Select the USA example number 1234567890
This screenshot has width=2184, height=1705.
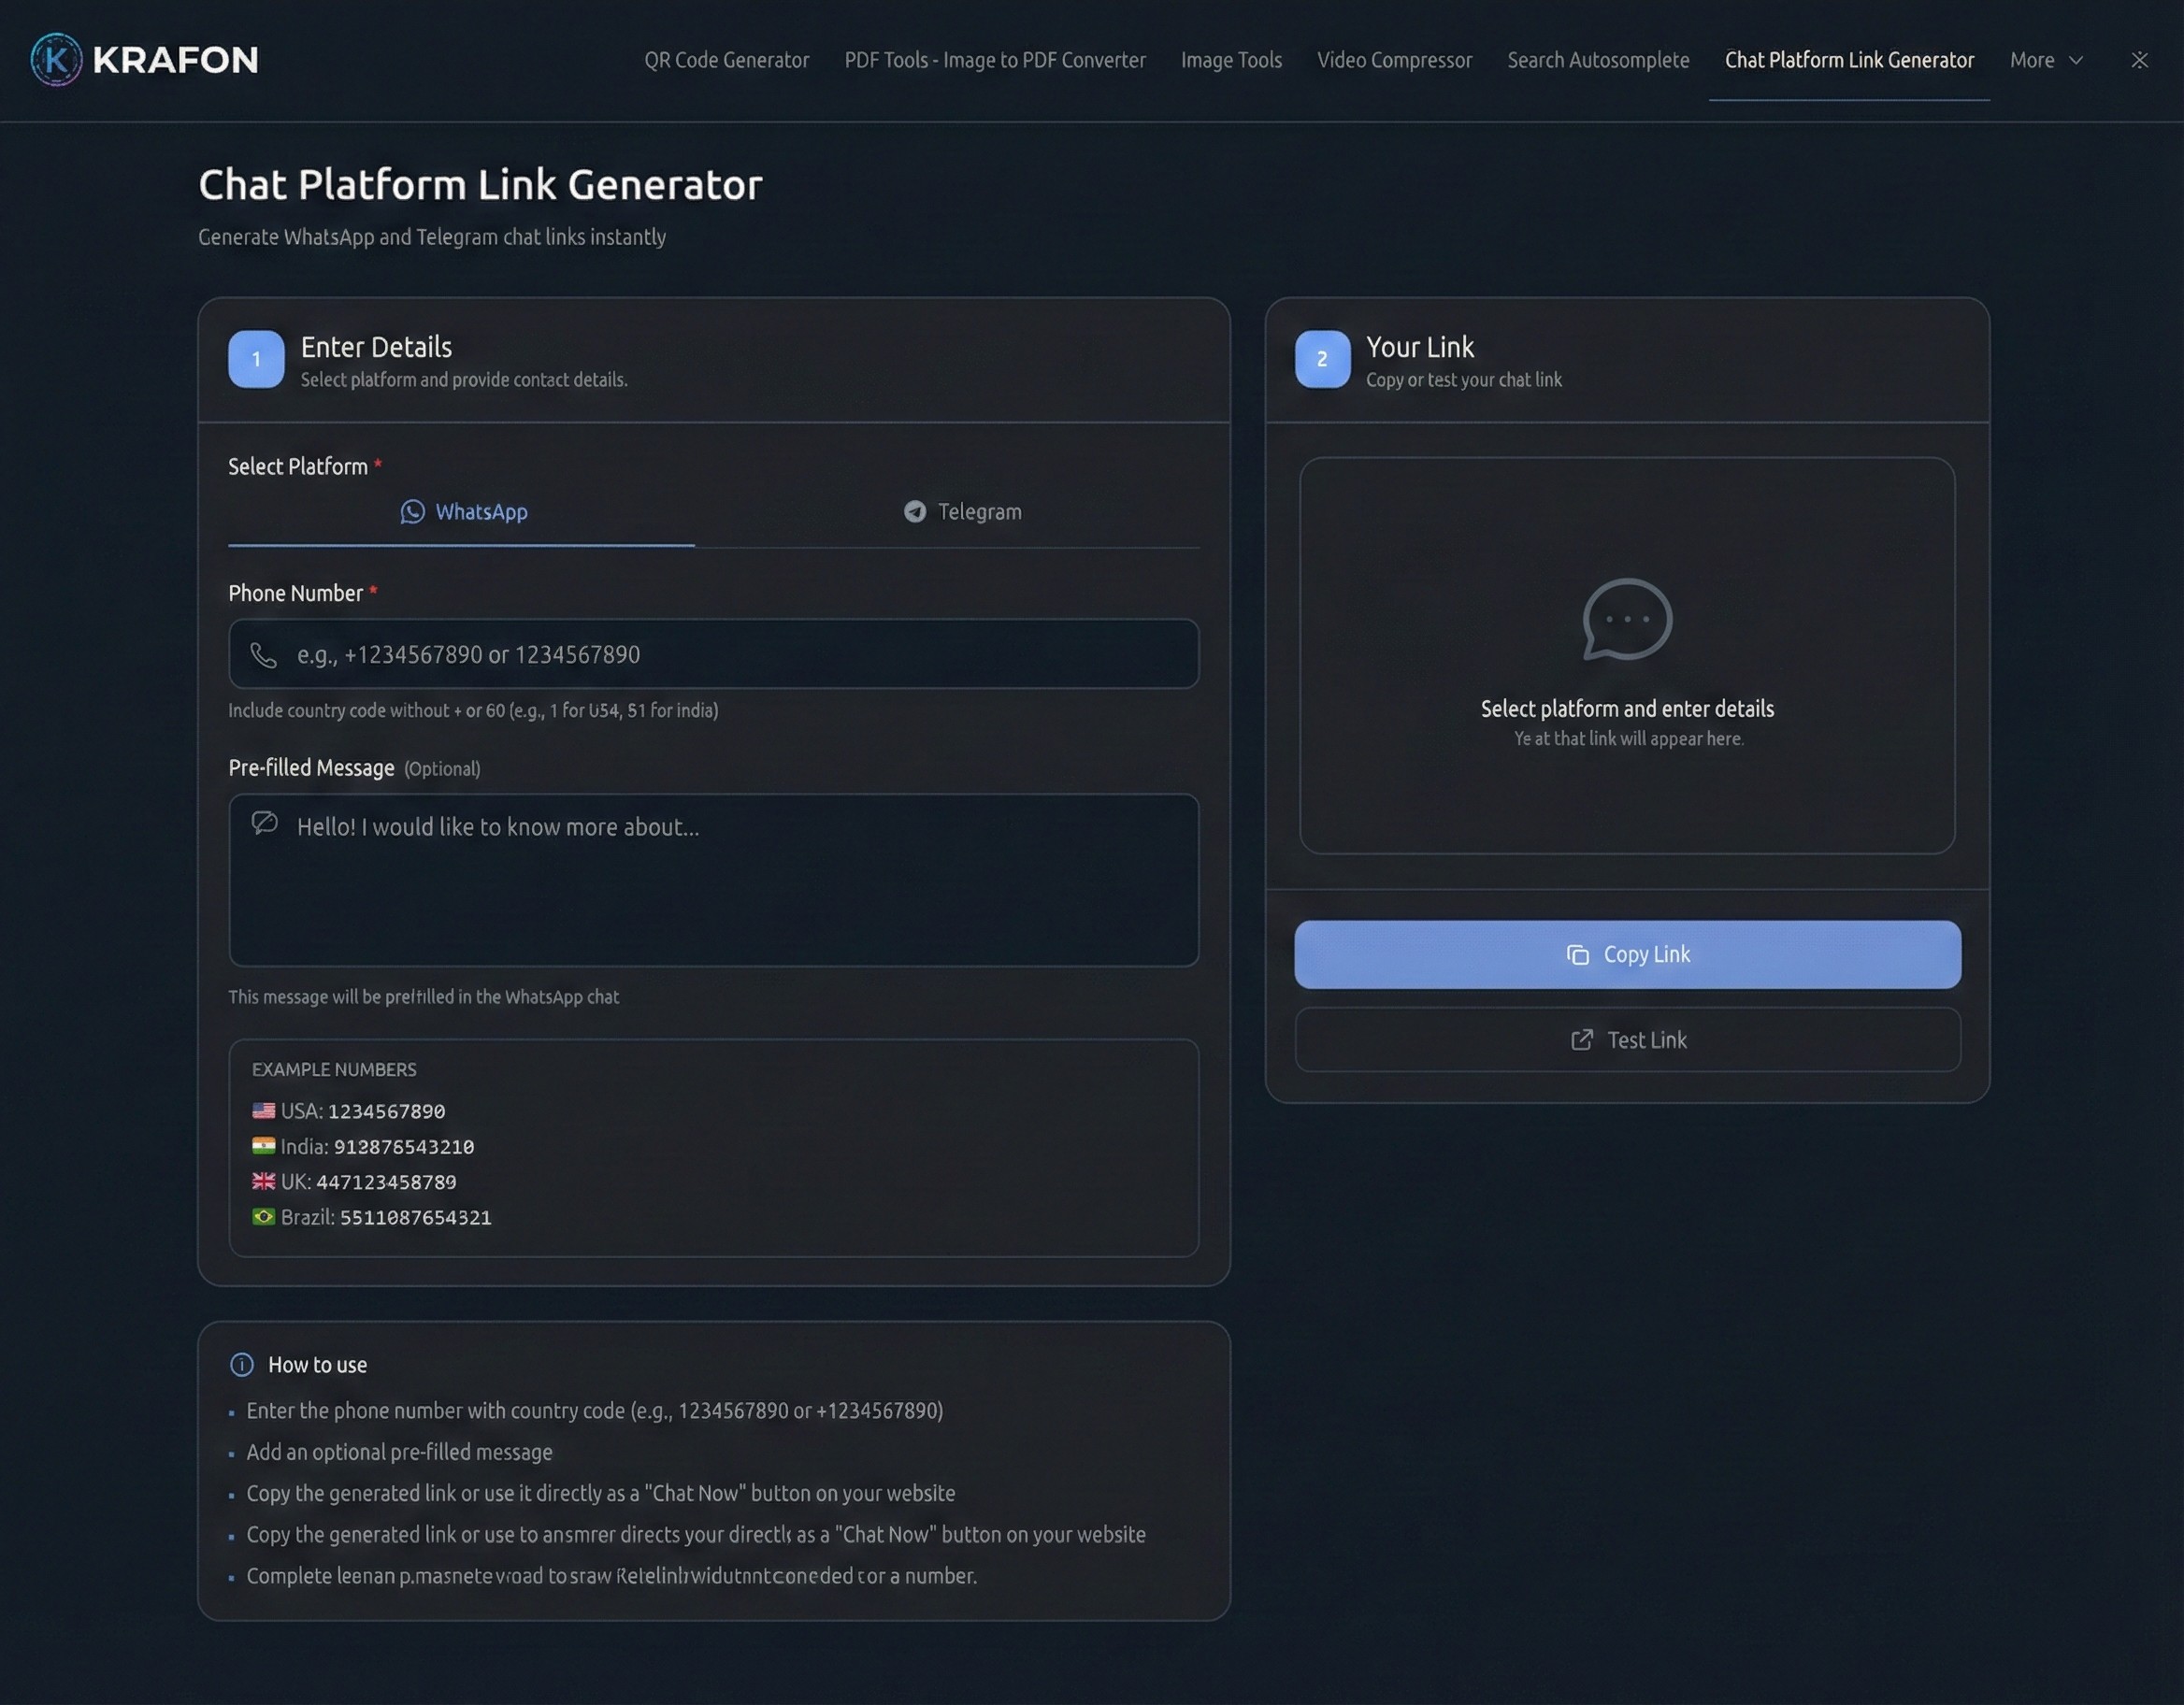pos(386,1111)
